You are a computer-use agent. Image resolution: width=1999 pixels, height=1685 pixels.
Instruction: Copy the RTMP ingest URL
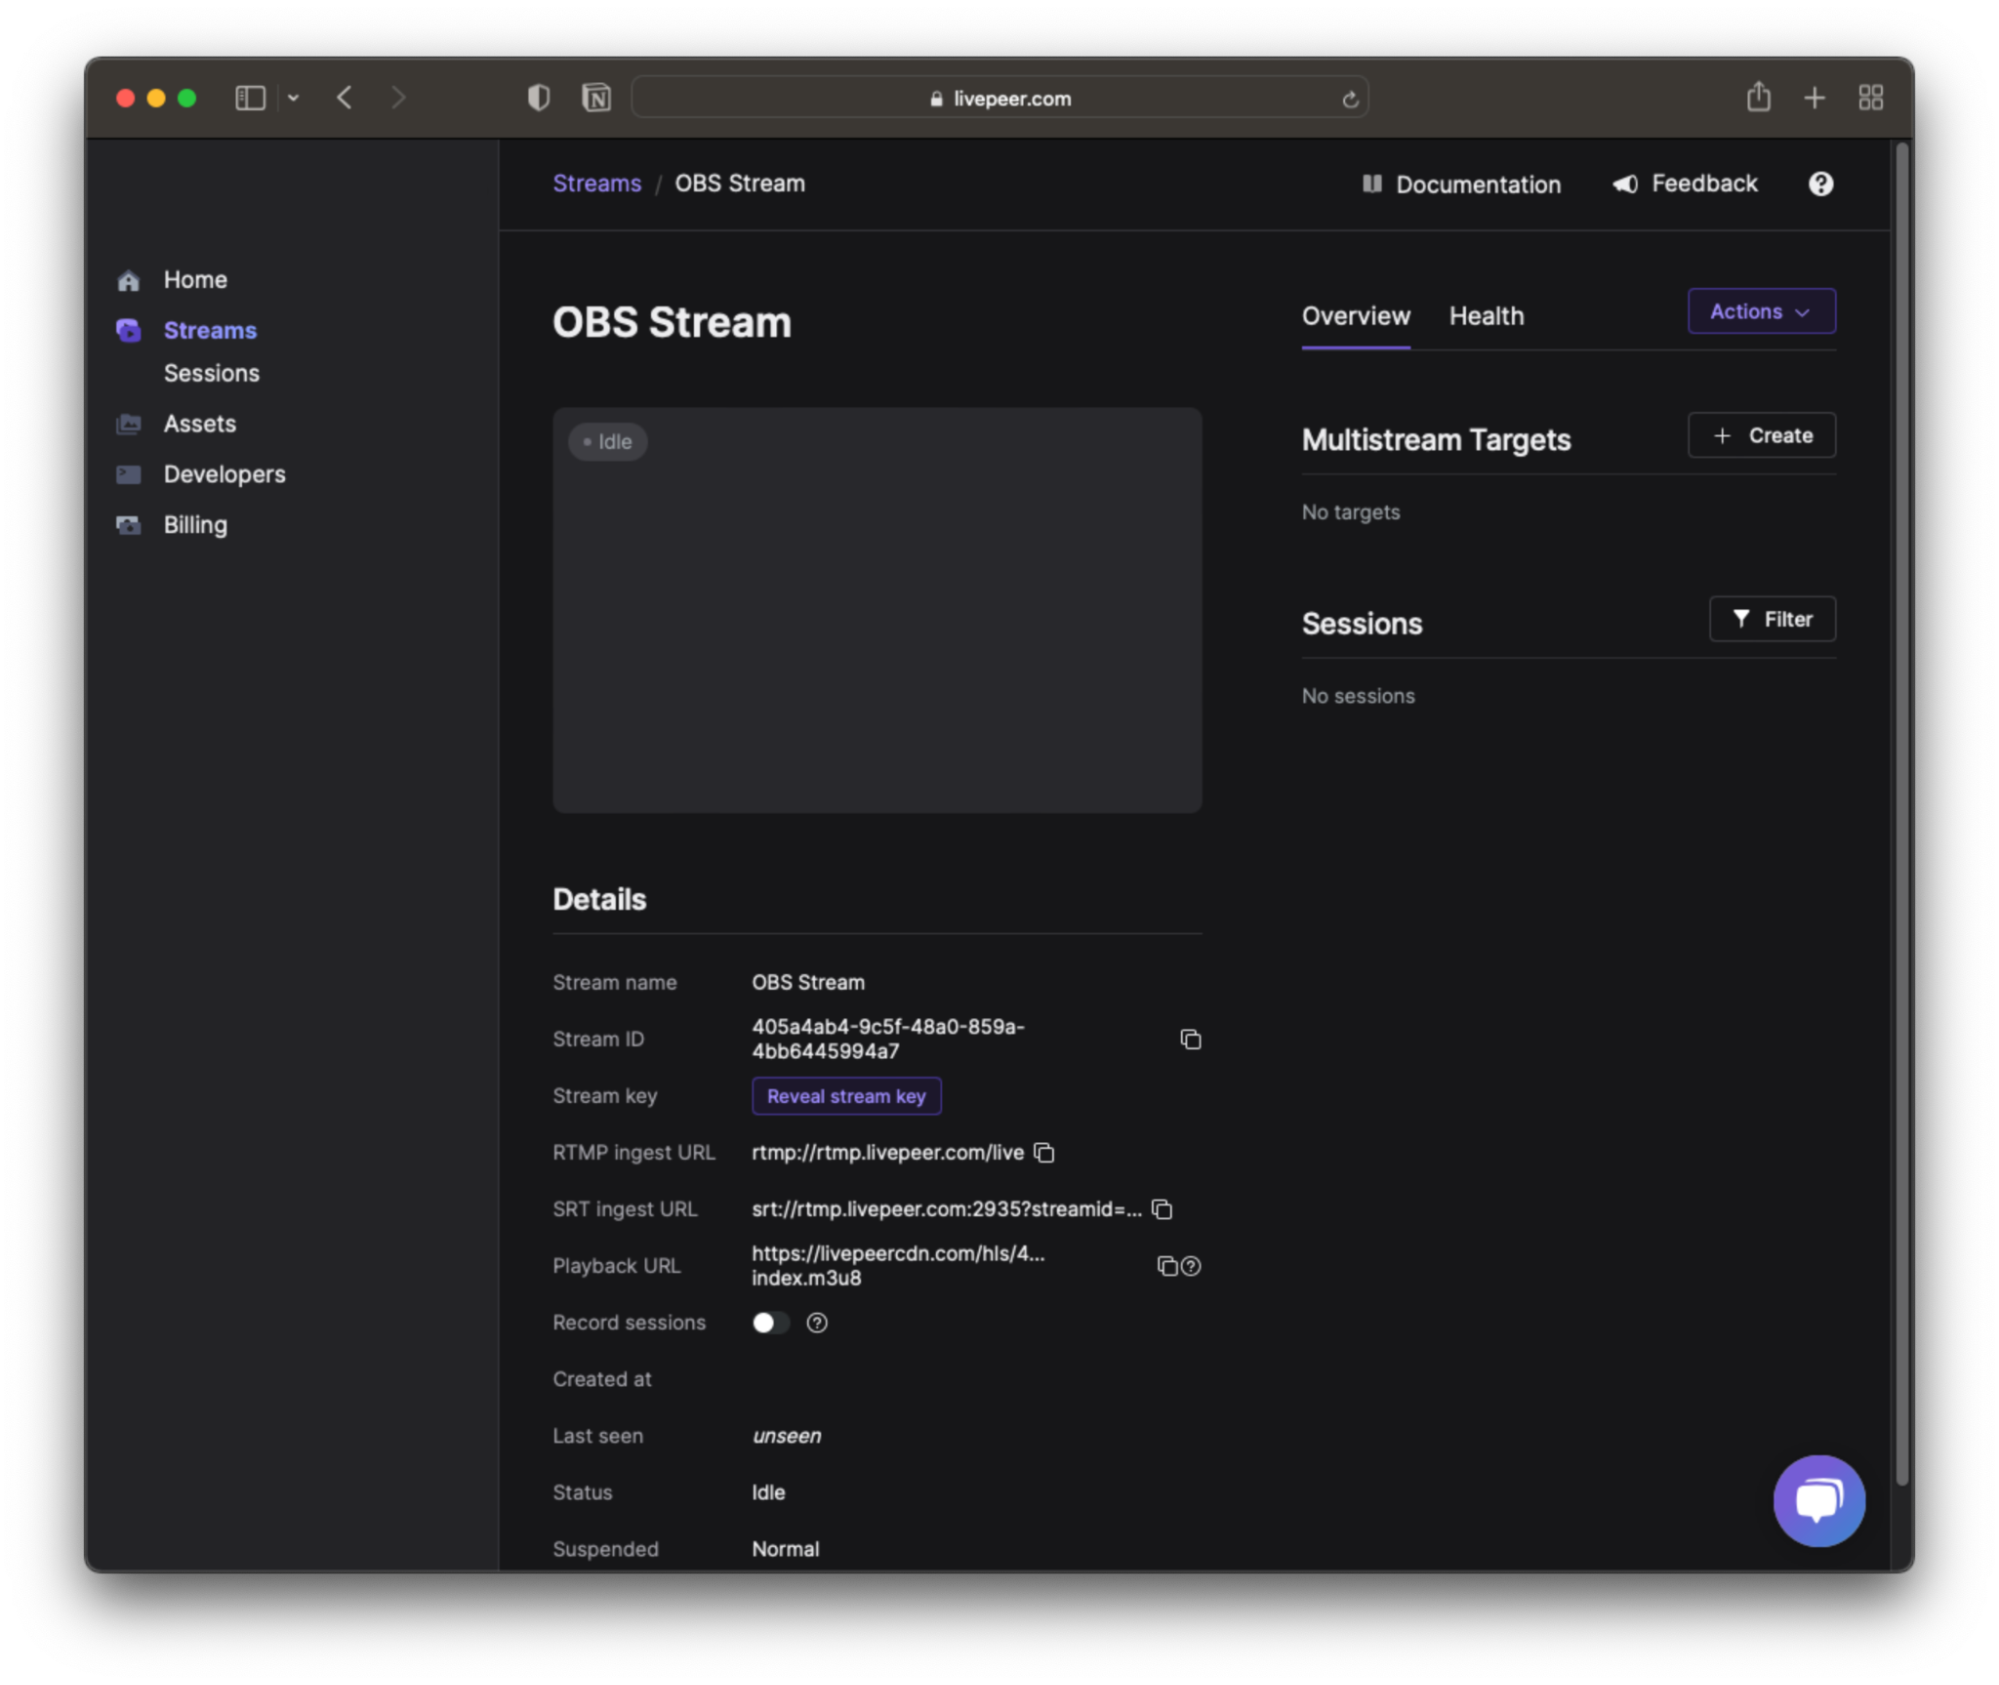pyautogui.click(x=1044, y=1152)
